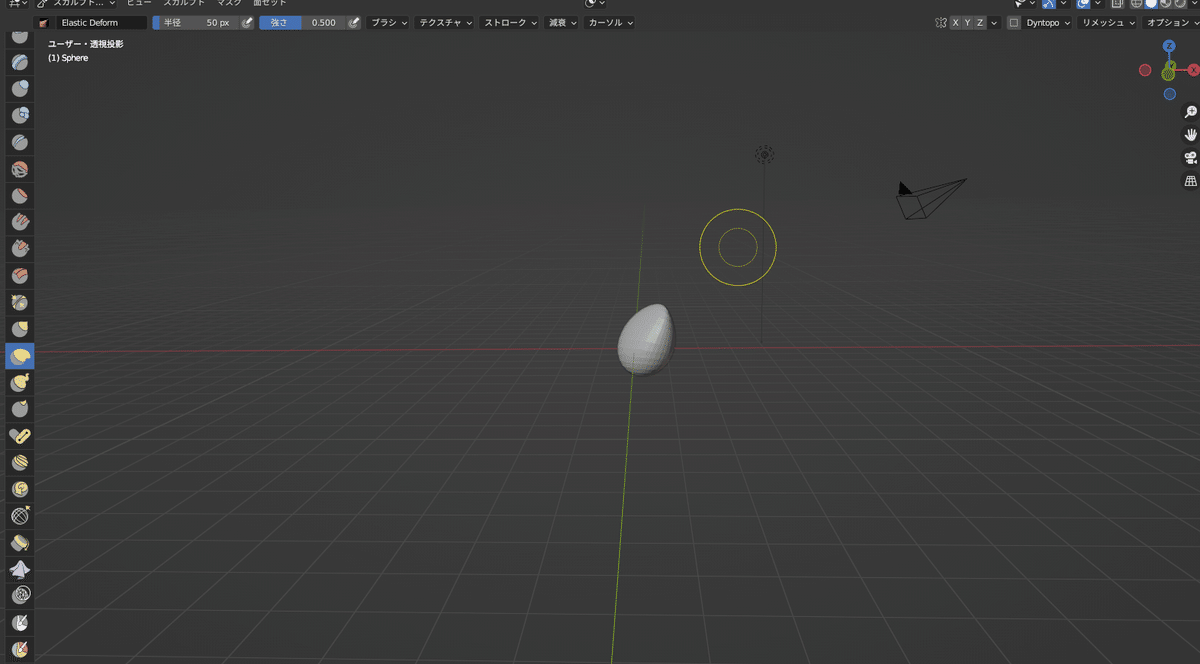Image resolution: width=1200 pixels, height=664 pixels.
Task: Select the Slide Relax brush
Action: point(20,516)
